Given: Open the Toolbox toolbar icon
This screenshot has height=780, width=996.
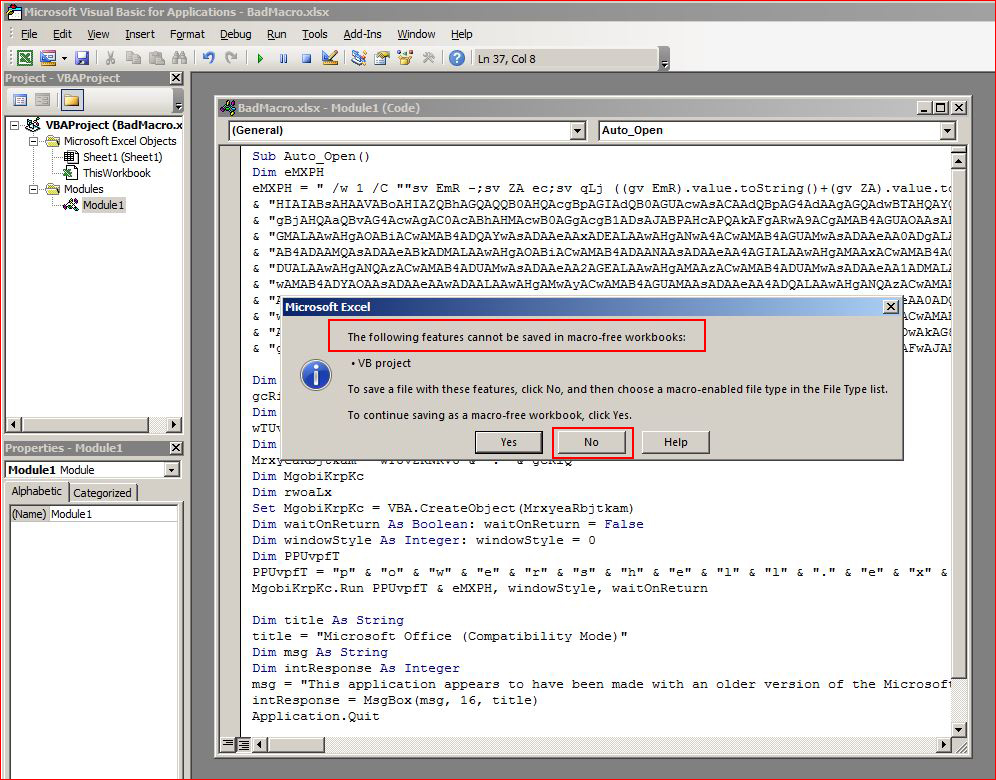Looking at the screenshot, I should click(428, 58).
